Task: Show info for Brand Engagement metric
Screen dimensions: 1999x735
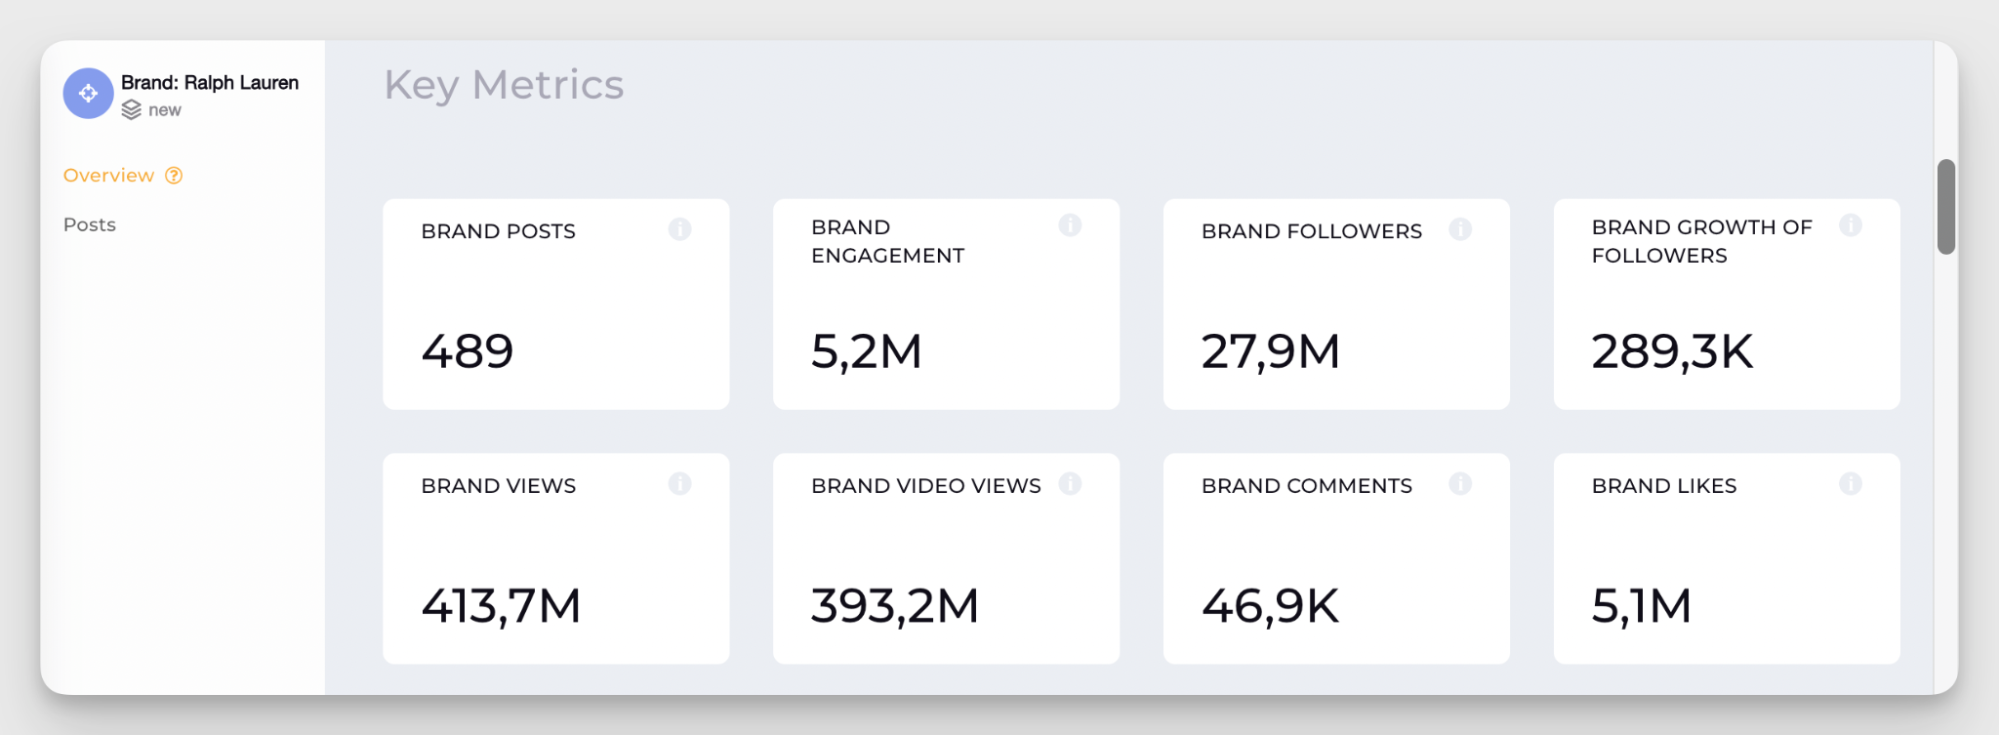Action: (x=1070, y=226)
